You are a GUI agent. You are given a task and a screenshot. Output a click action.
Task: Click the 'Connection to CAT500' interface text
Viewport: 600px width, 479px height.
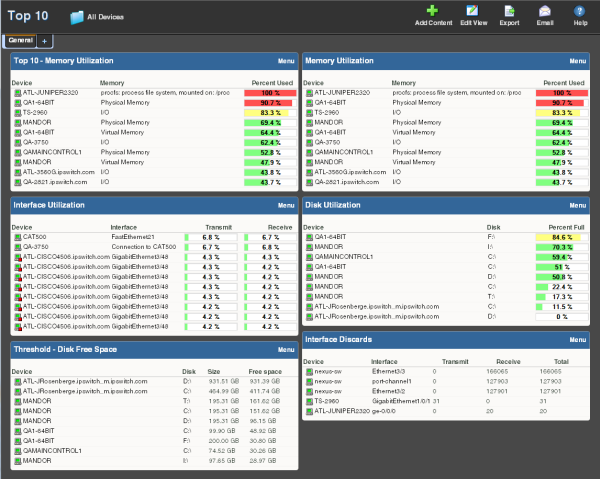click(x=144, y=247)
